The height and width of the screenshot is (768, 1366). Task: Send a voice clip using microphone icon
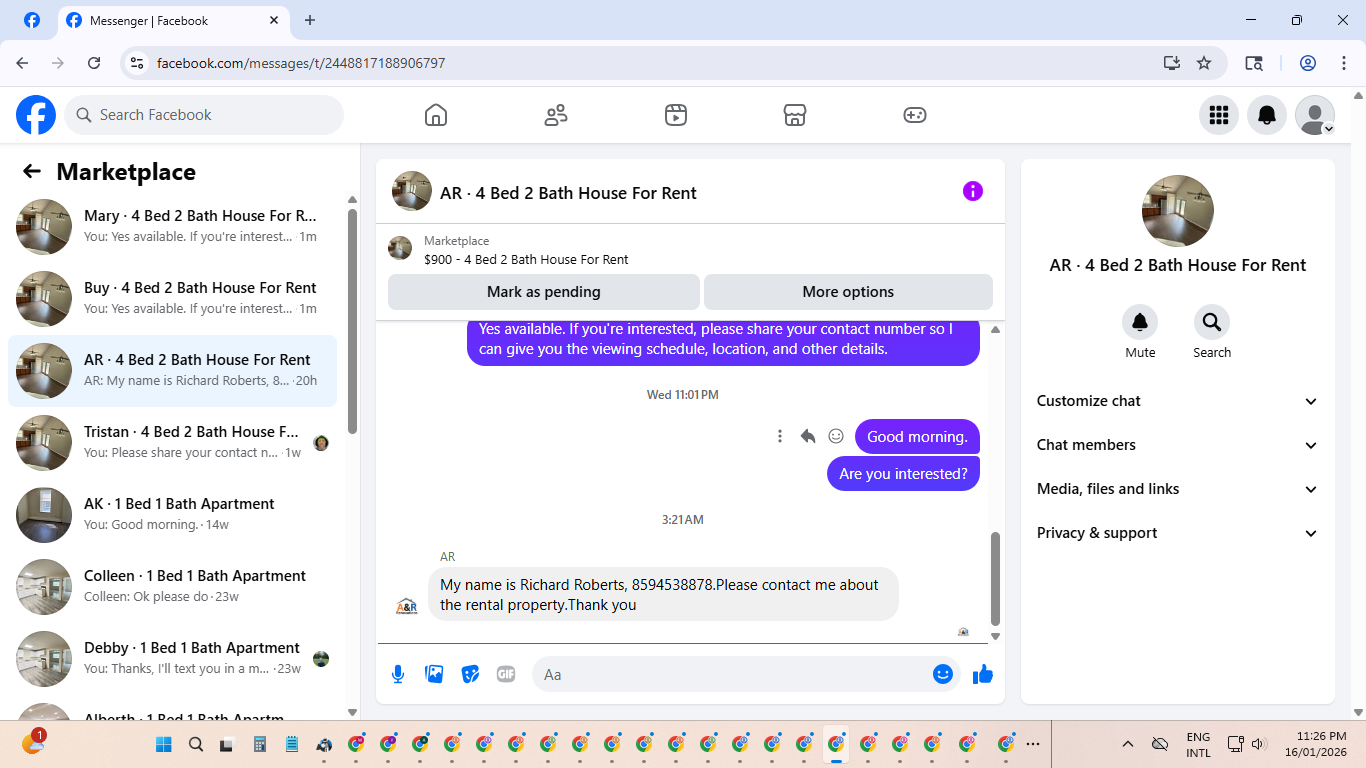click(x=398, y=674)
